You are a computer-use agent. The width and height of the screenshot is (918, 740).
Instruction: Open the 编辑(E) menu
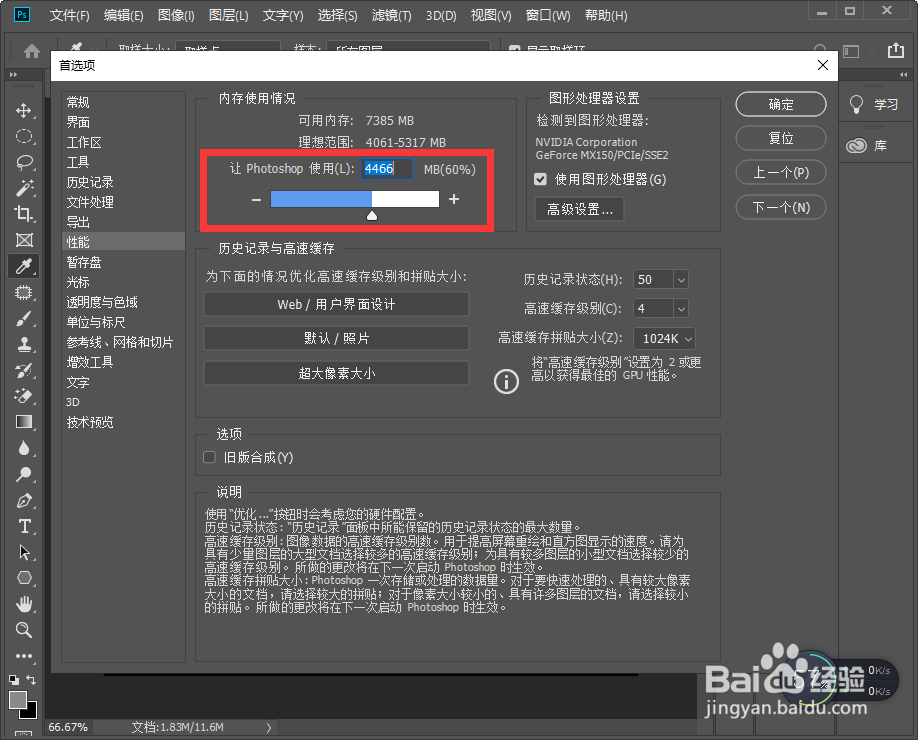tap(124, 15)
